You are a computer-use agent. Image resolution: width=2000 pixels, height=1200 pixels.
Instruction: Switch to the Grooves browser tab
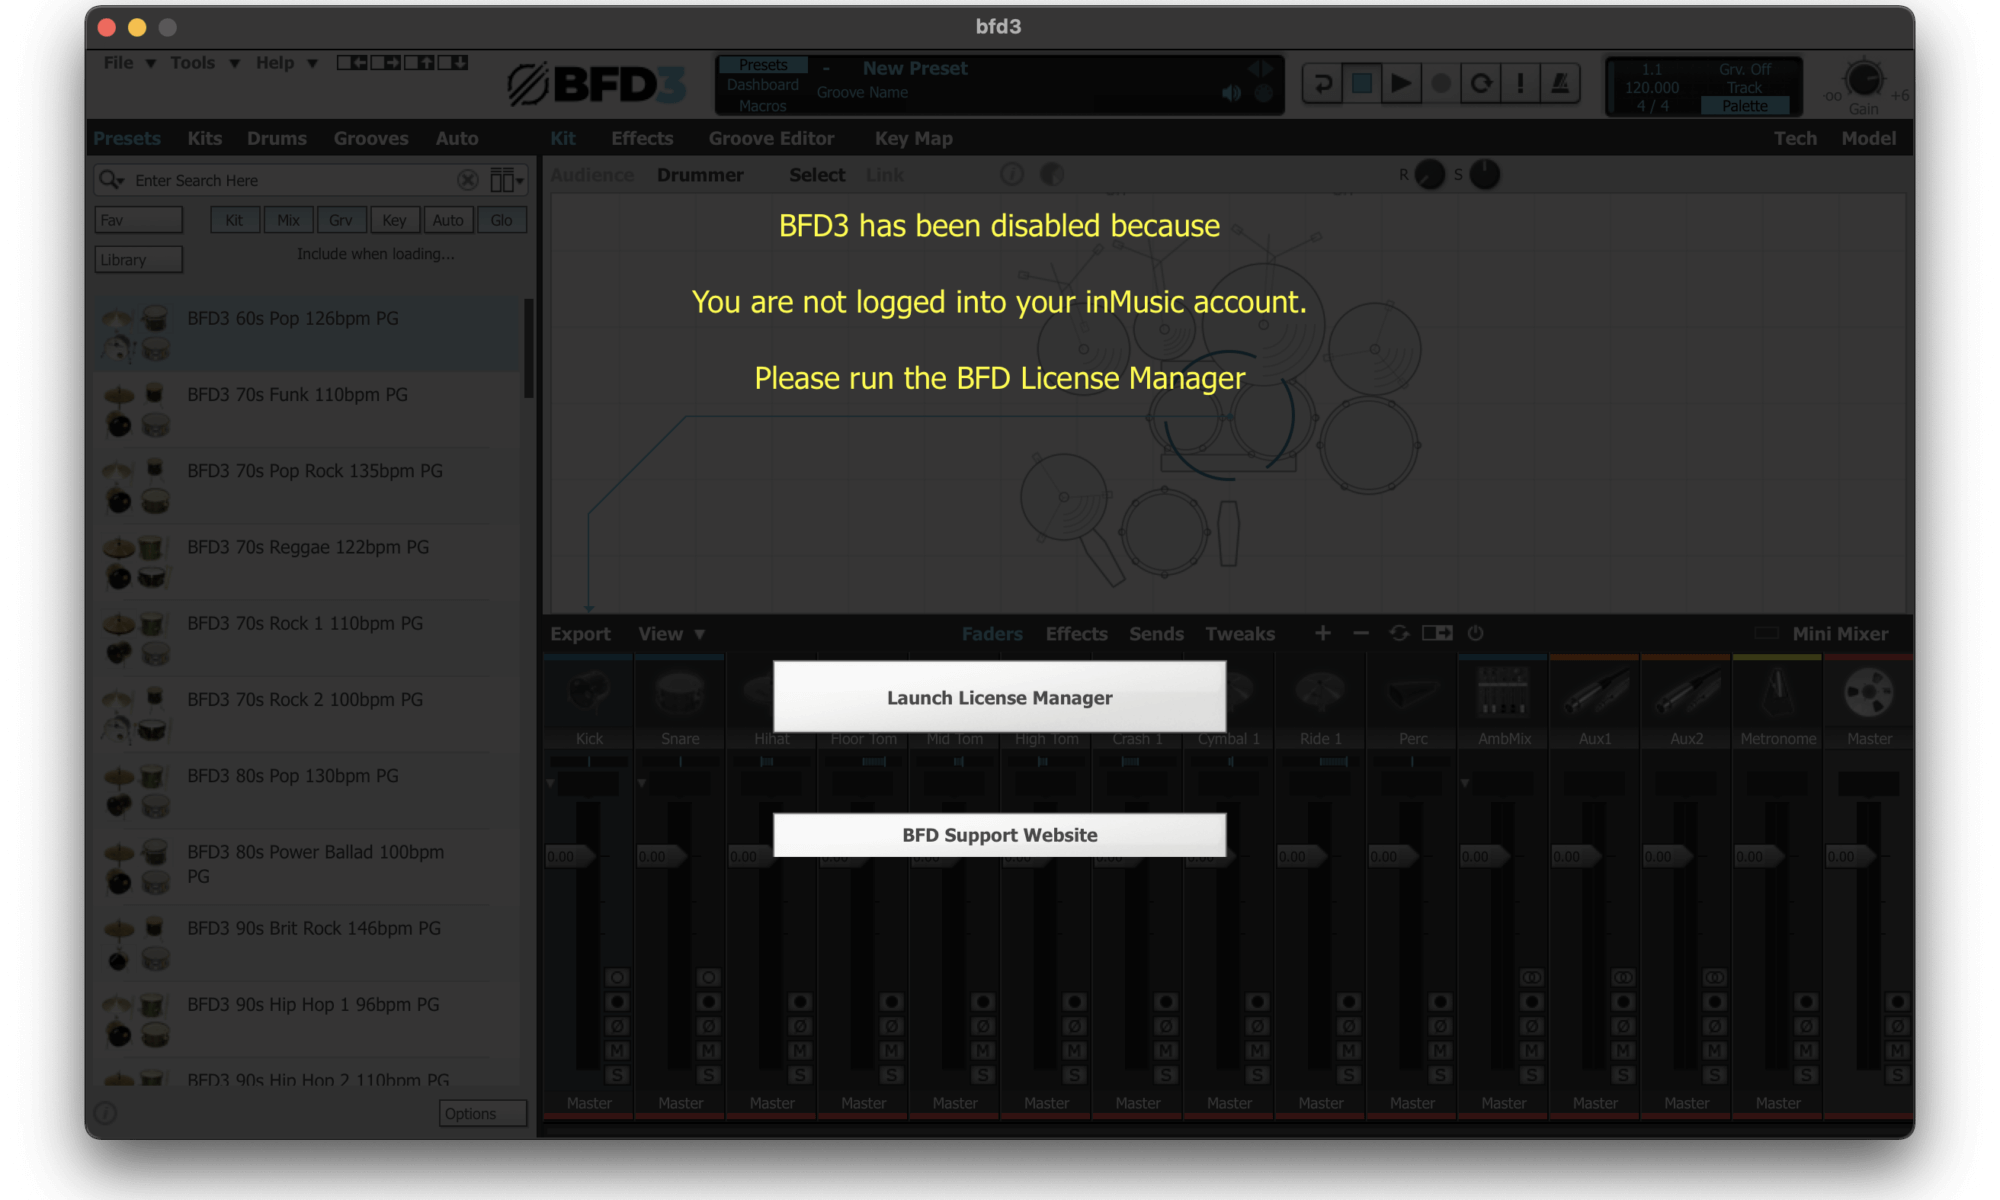pyautogui.click(x=371, y=138)
